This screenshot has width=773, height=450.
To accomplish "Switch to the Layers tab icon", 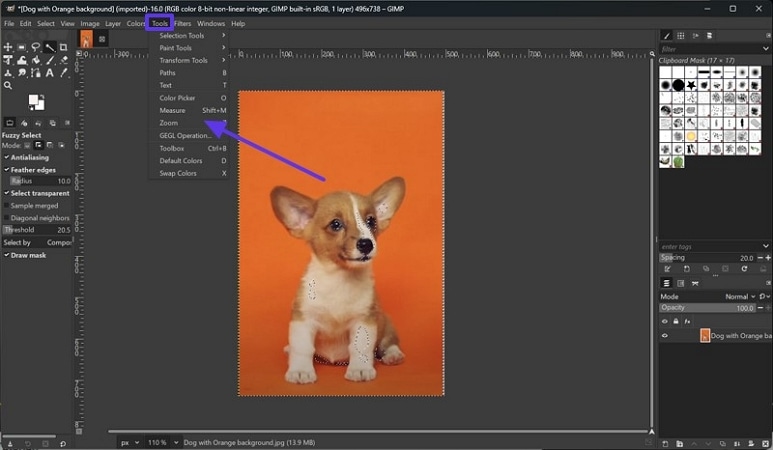I will (x=667, y=283).
